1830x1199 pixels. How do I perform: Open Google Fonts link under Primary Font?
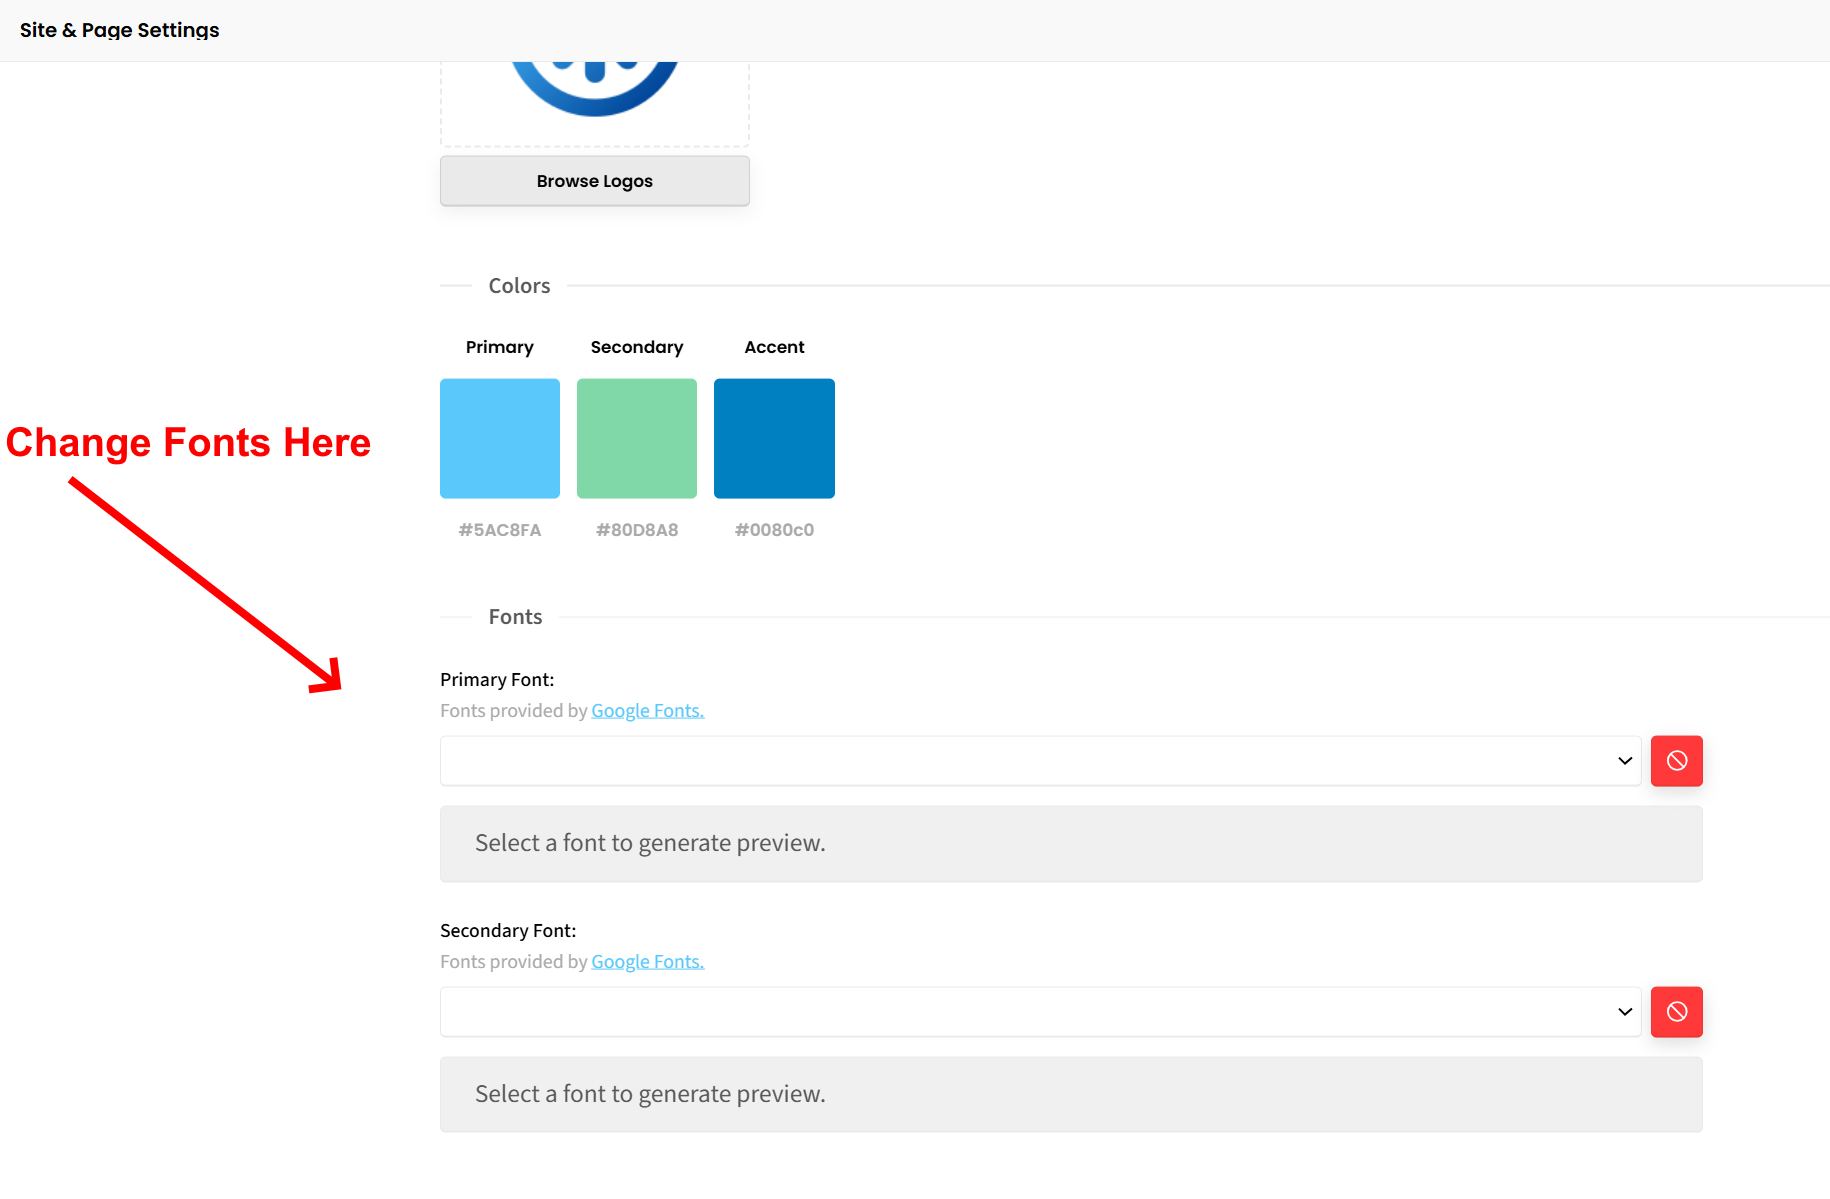coord(647,711)
